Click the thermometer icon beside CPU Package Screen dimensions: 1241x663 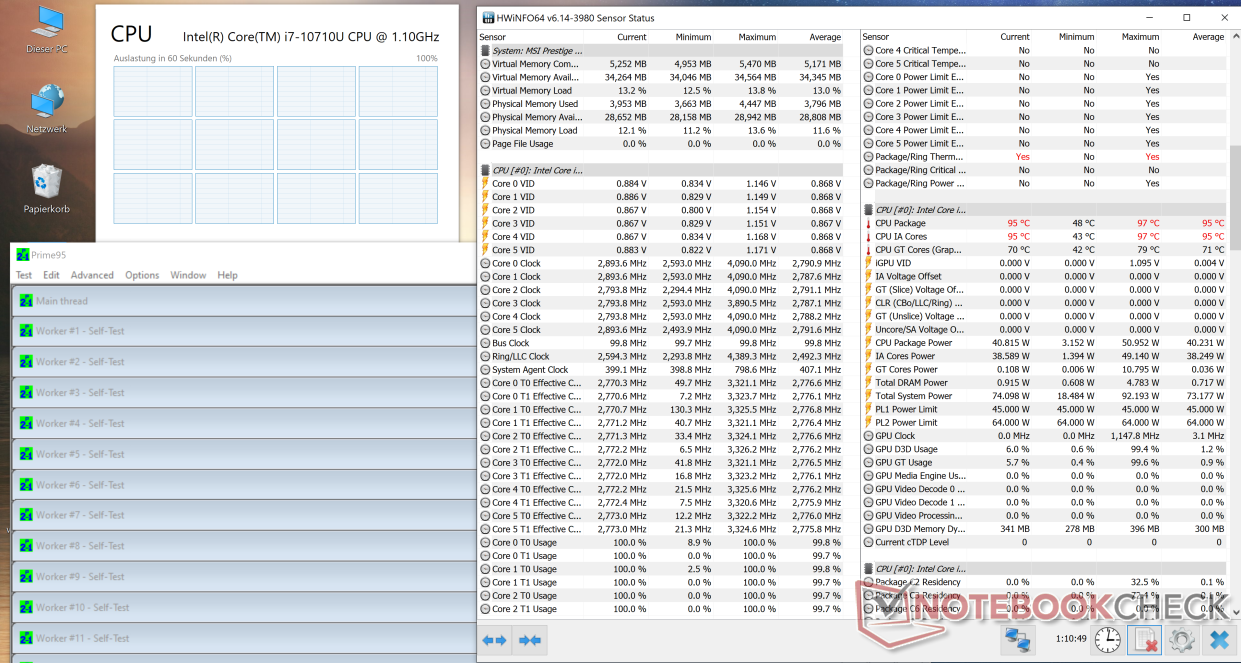[868, 223]
